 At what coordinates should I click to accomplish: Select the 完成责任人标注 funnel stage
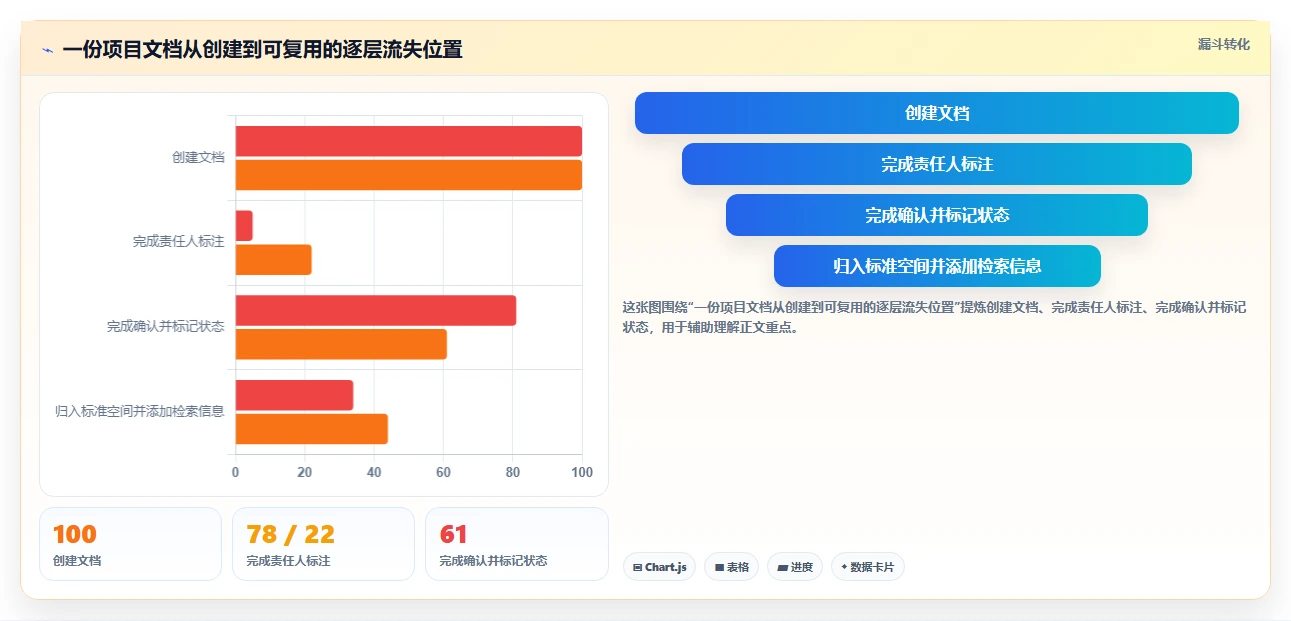(937, 164)
